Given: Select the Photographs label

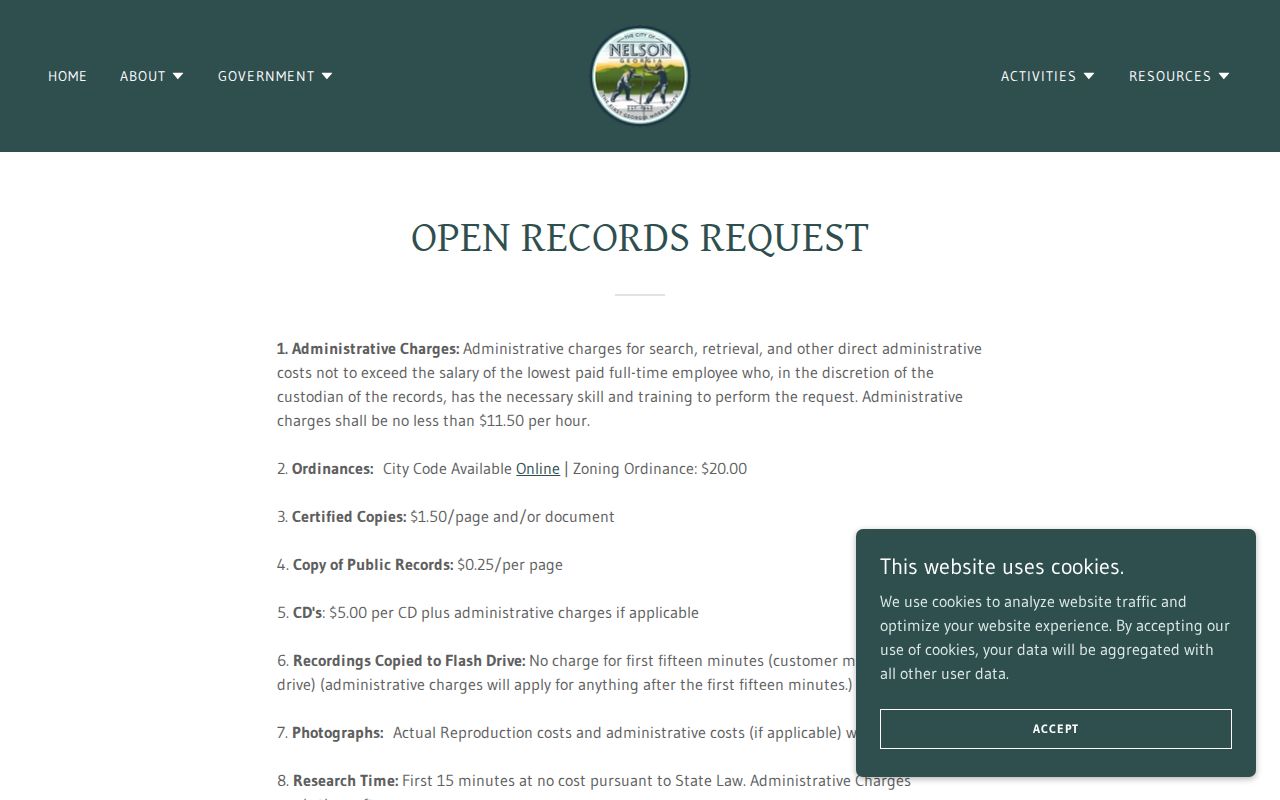Looking at the screenshot, I should [x=338, y=733].
